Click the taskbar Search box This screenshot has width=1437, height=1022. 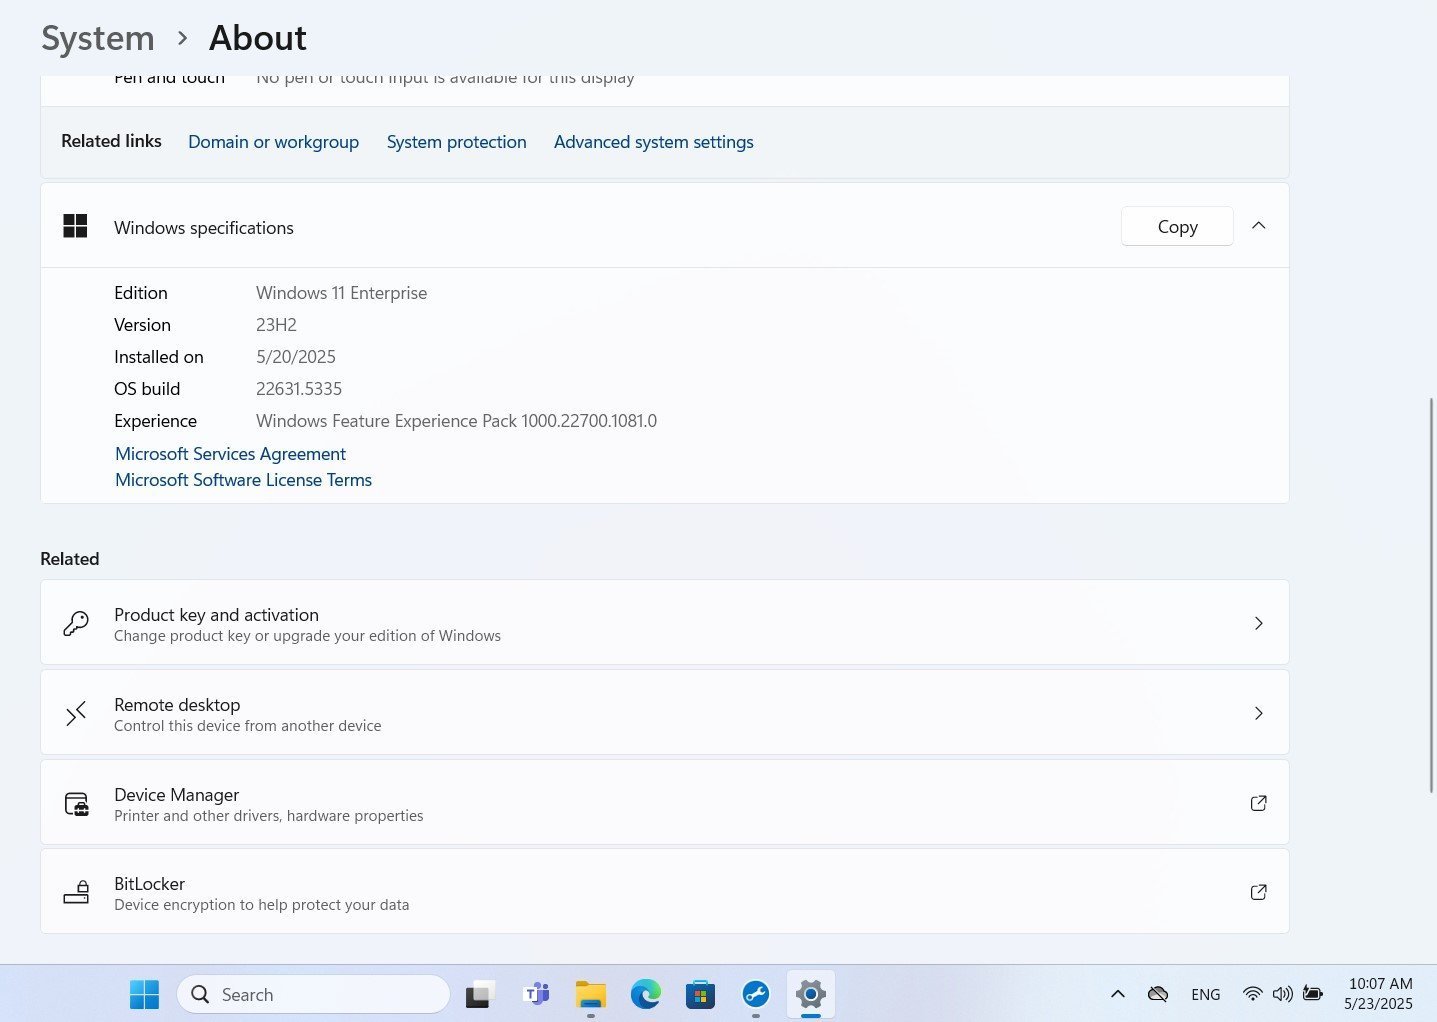(313, 994)
